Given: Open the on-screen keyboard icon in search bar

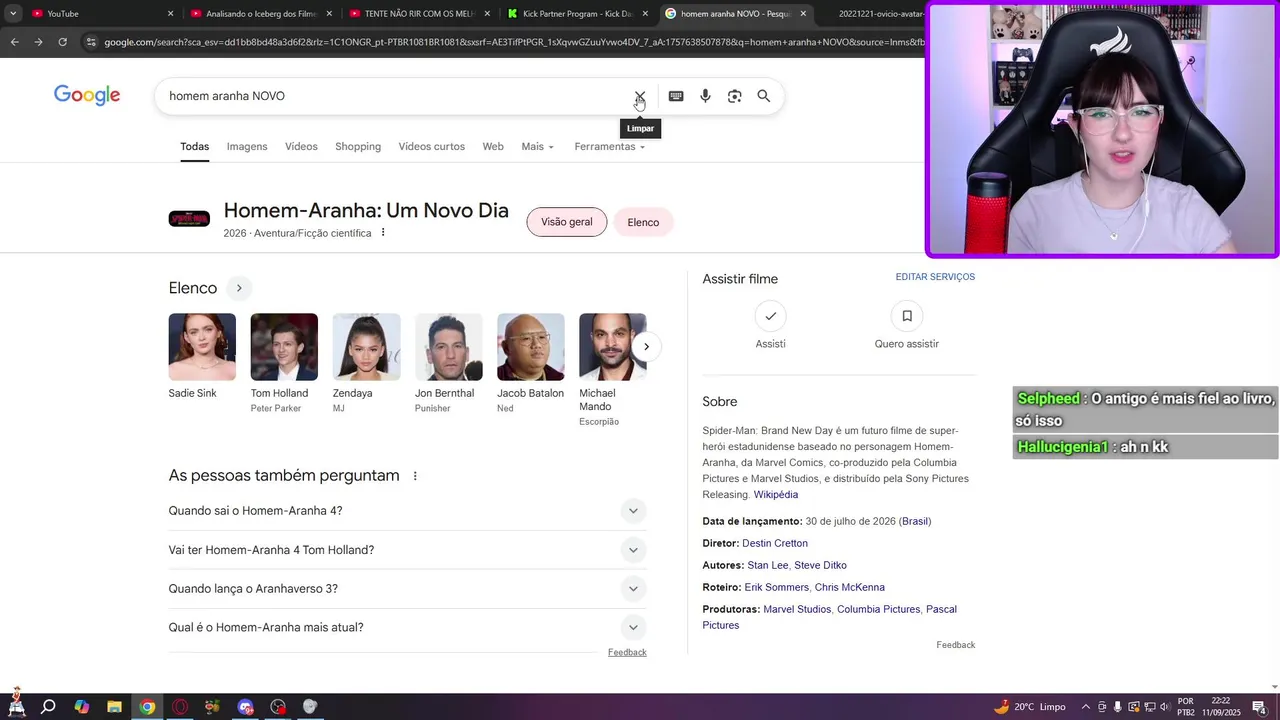Looking at the screenshot, I should coord(676,96).
